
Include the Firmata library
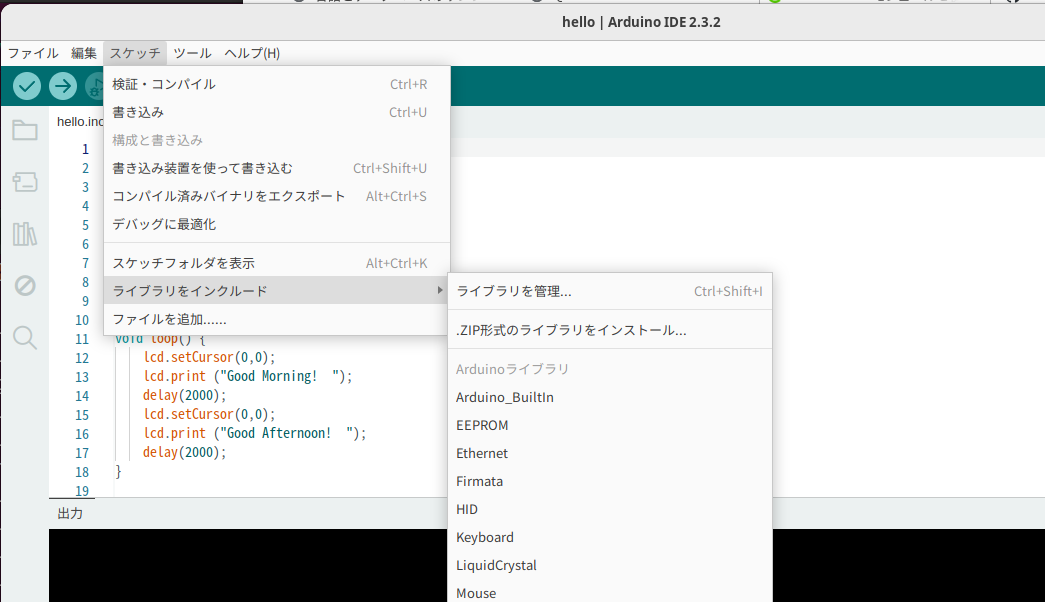pyautogui.click(x=610, y=481)
